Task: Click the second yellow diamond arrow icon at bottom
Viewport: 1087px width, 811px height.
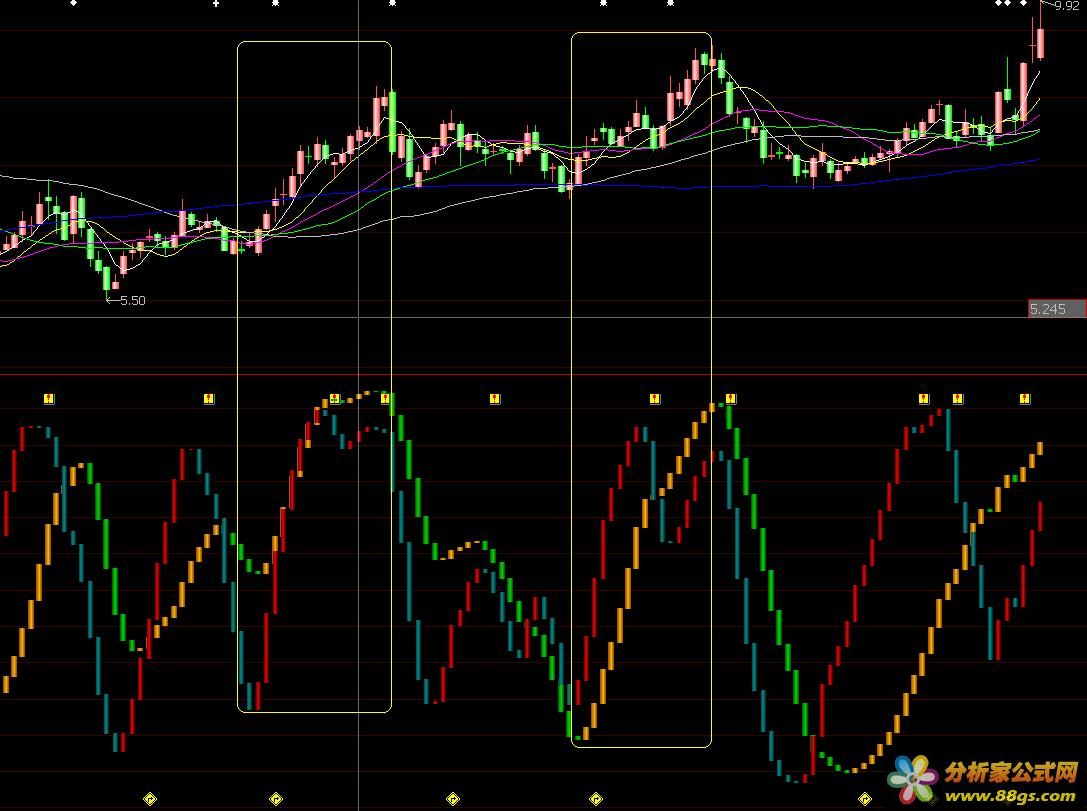Action: coord(276,799)
